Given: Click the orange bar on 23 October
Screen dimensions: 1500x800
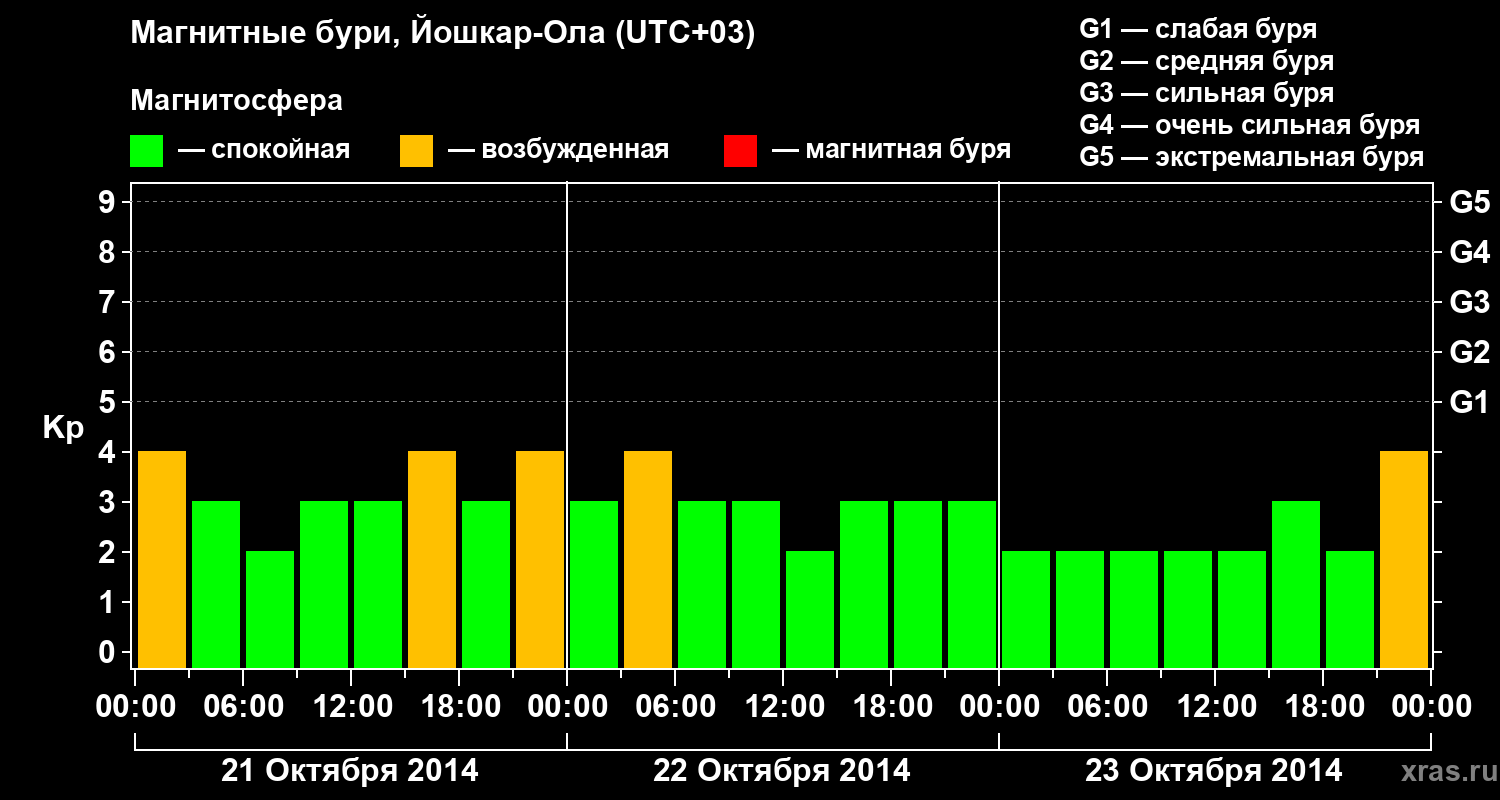Looking at the screenshot, I should tap(1404, 560).
